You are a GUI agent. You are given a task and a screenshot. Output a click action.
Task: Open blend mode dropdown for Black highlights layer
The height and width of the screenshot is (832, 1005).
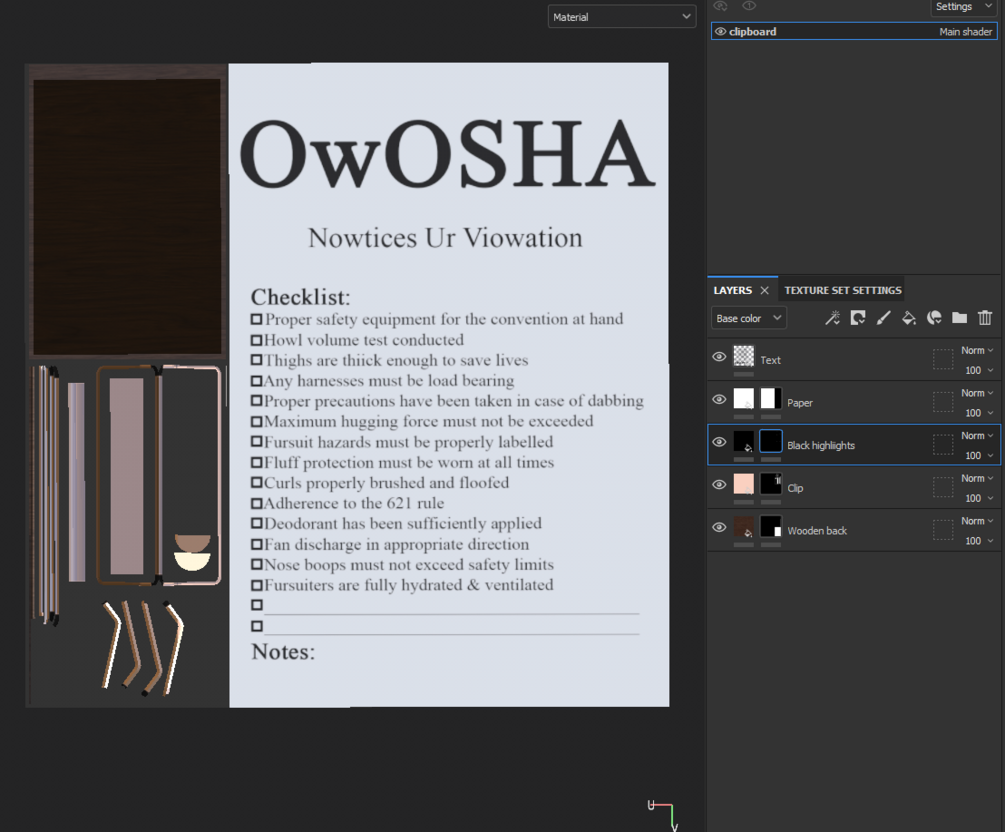point(977,435)
